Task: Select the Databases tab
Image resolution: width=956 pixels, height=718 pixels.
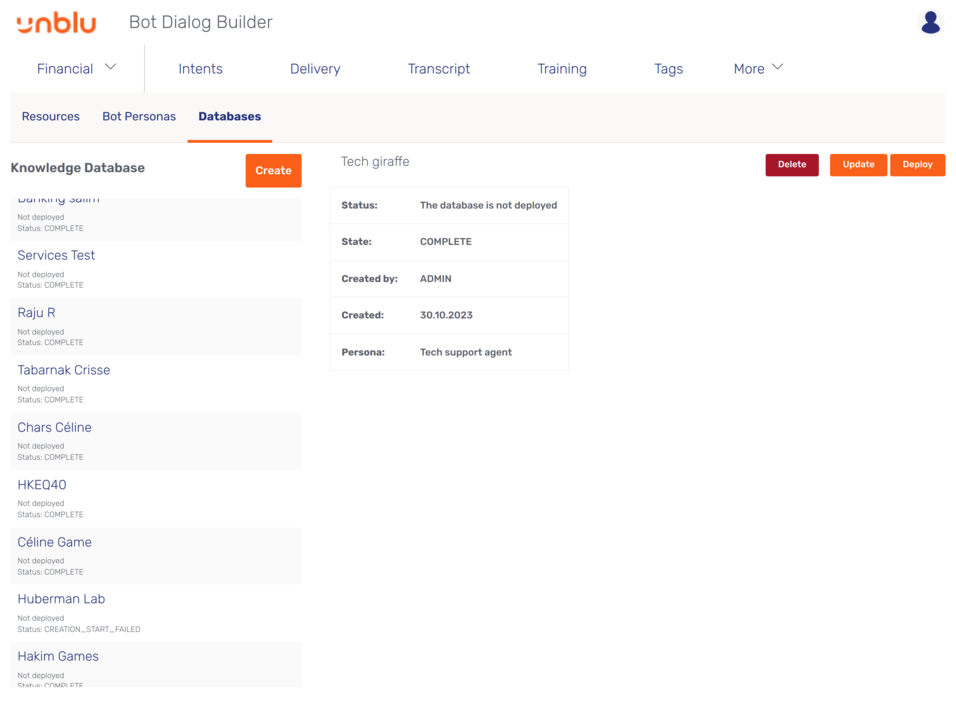Action: pyautogui.click(x=229, y=116)
